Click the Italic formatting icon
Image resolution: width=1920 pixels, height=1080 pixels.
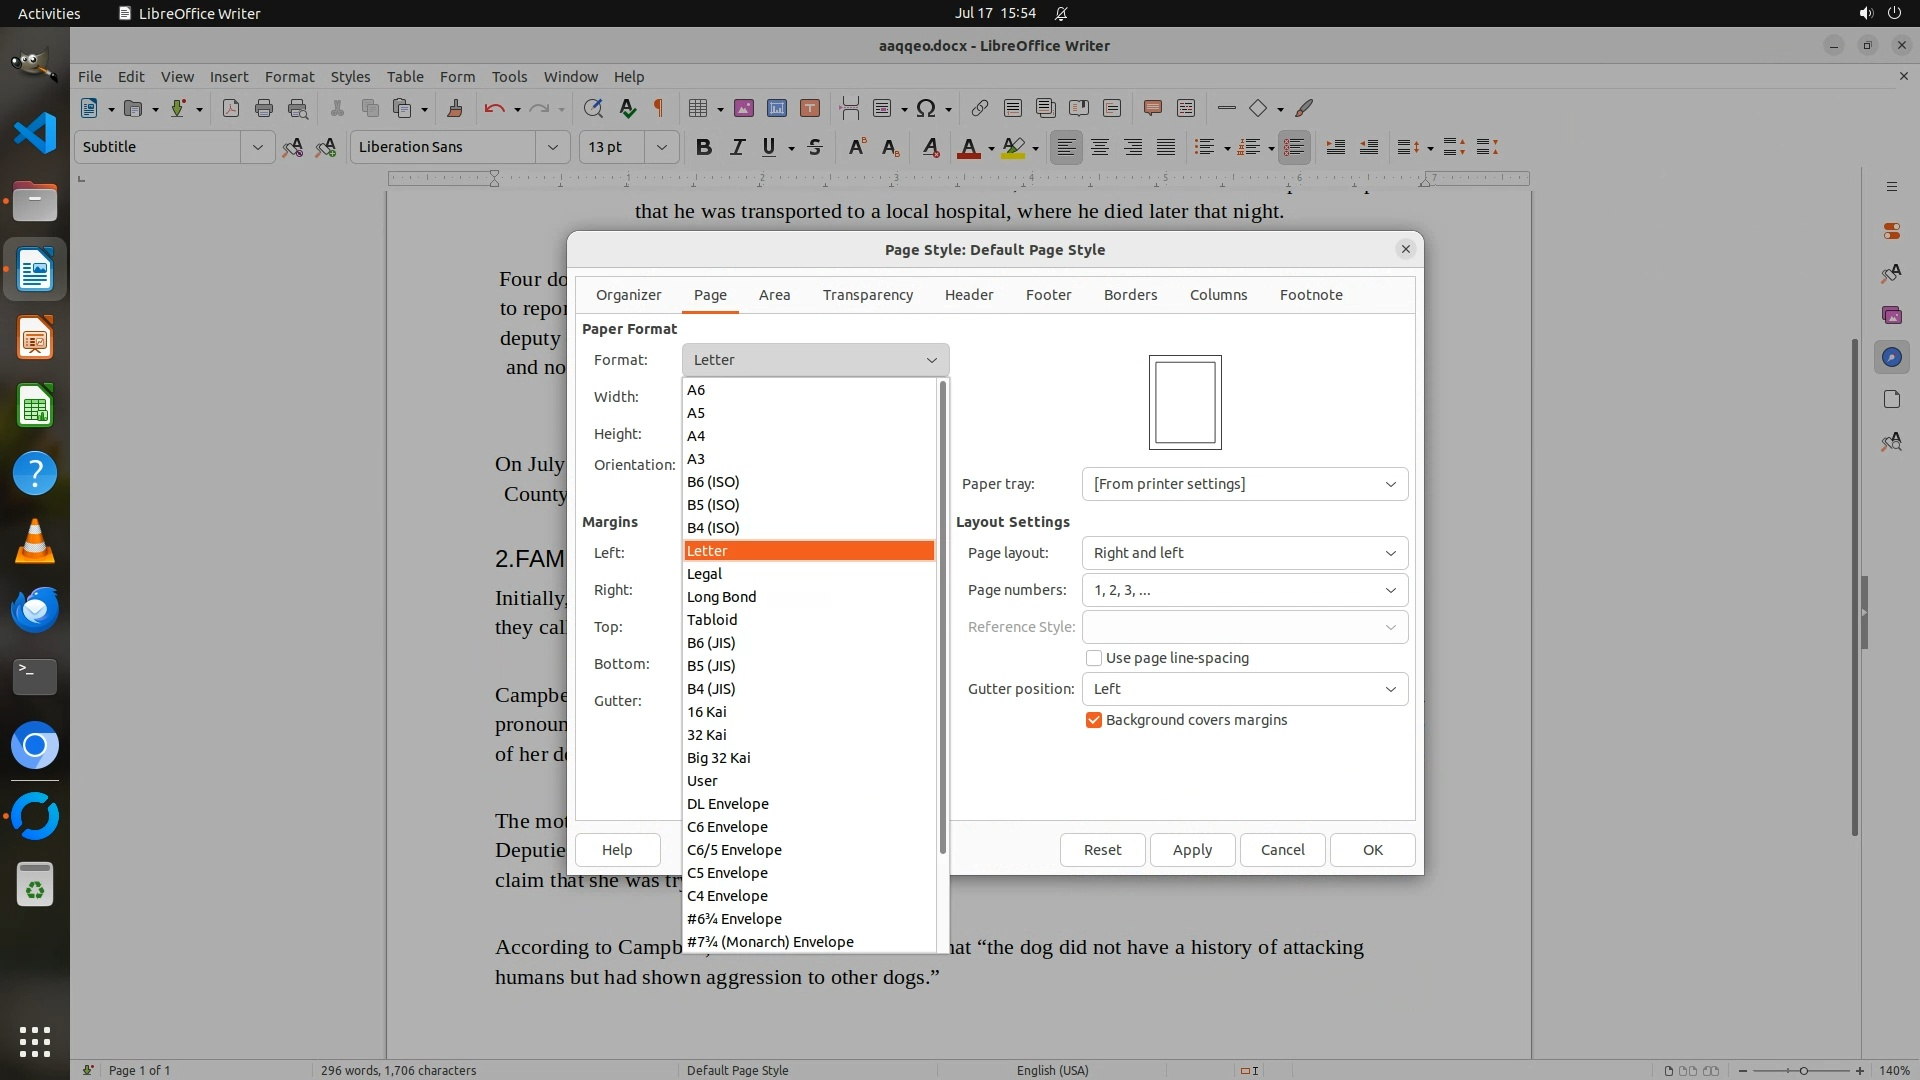737,147
